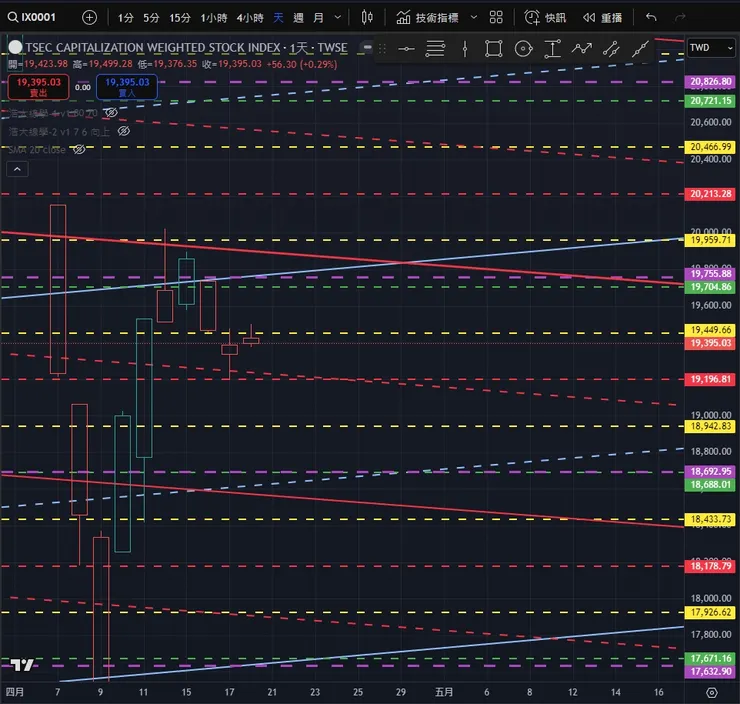
Task: Toggle visibility of first 海大線學 indicator
Action: coord(111,112)
